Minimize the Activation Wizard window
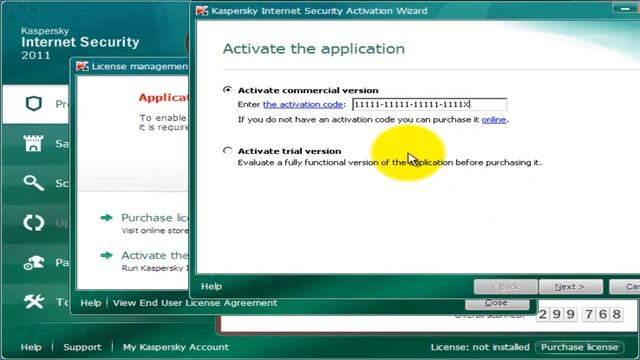 [625, 8]
